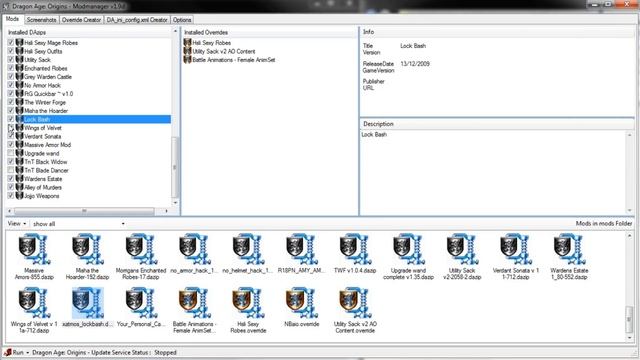Select Misha the Hoarder in installed list
640x360 pixels.
46,111
